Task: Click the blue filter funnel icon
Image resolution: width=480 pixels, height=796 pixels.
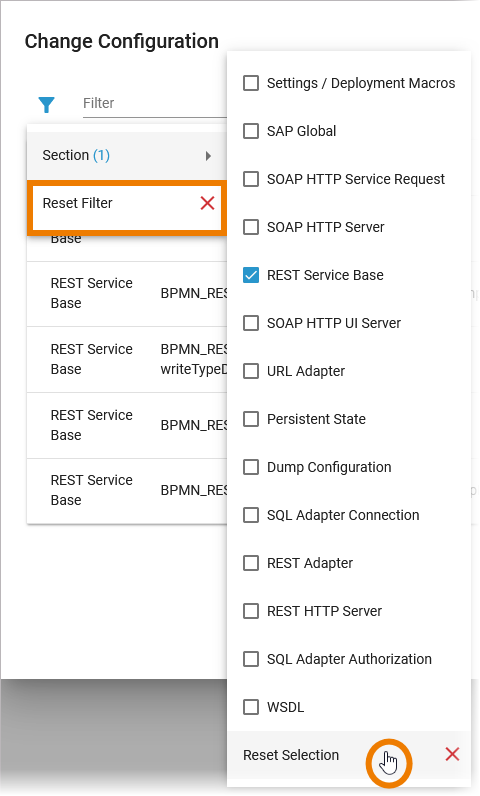Action: [x=46, y=105]
